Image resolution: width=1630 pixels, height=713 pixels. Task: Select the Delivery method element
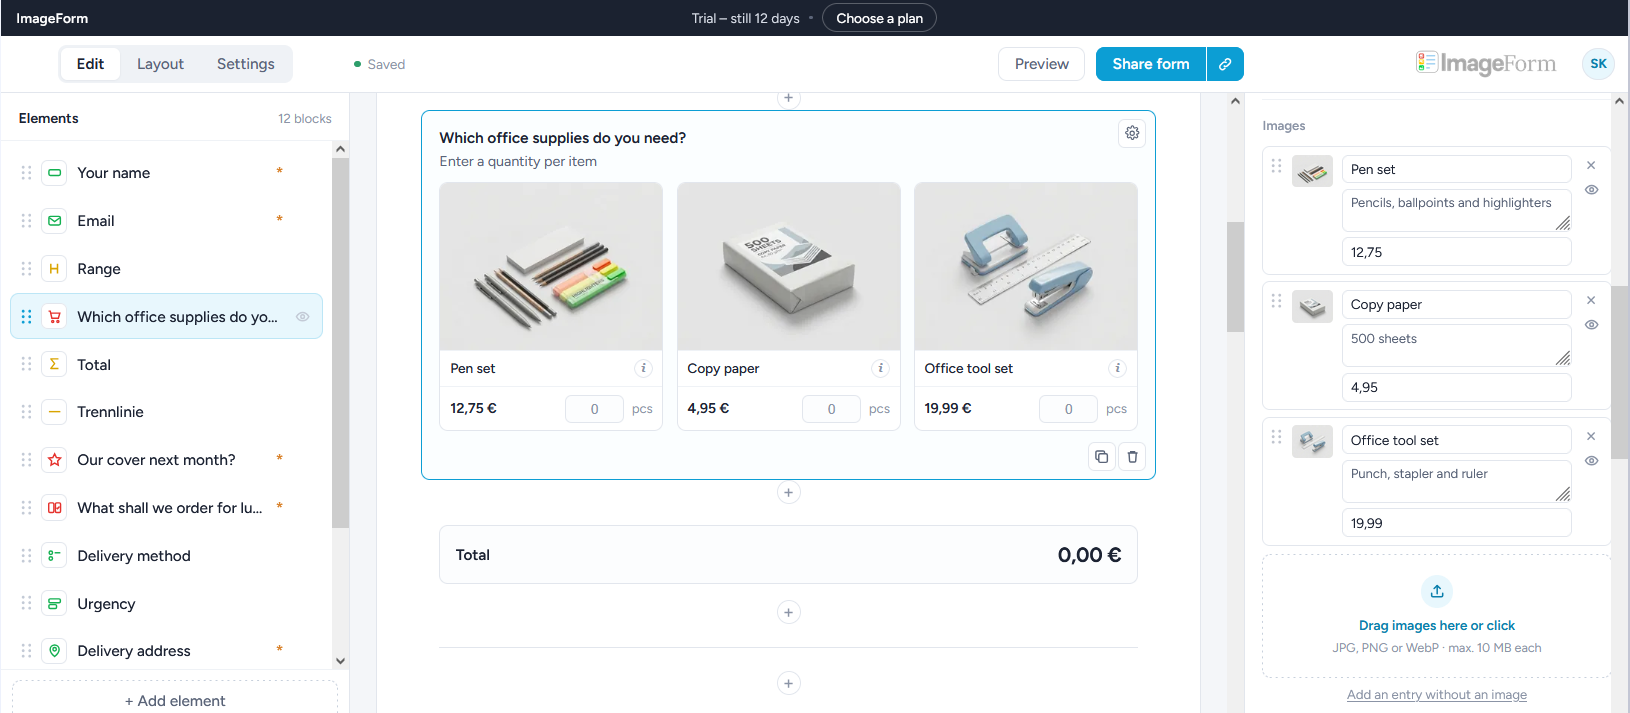coord(166,555)
